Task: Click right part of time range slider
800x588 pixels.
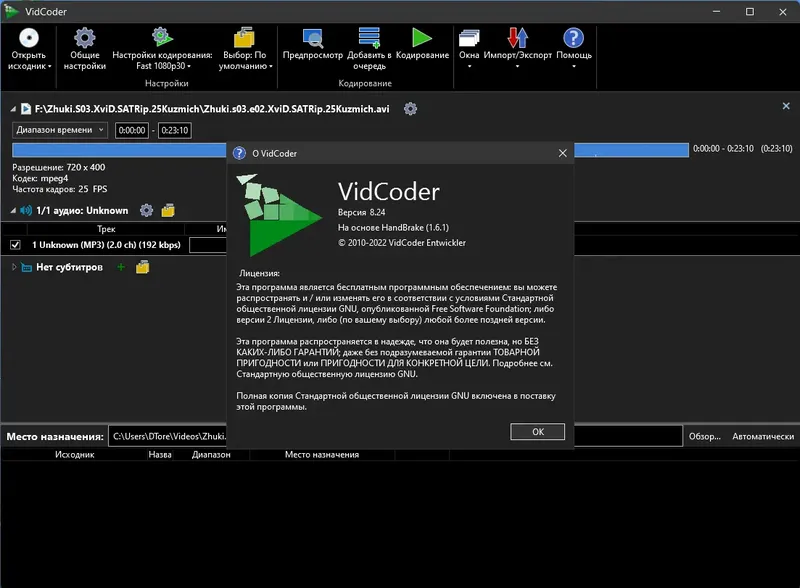Action: tap(632, 150)
